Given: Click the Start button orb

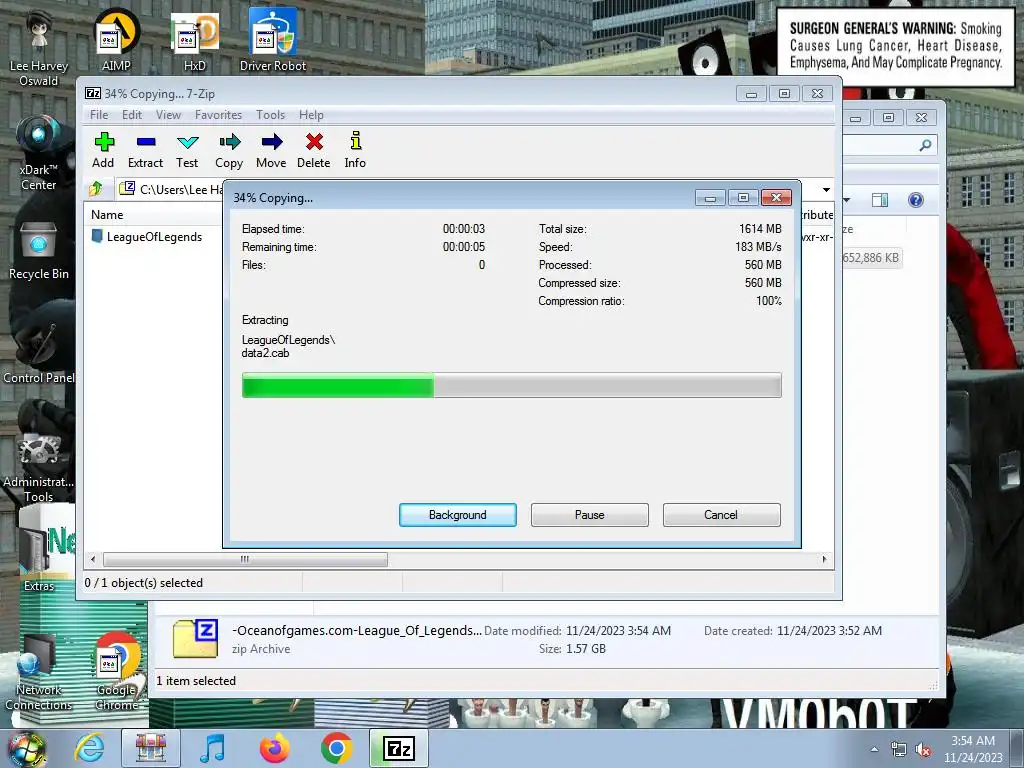Looking at the screenshot, I should point(26,749).
